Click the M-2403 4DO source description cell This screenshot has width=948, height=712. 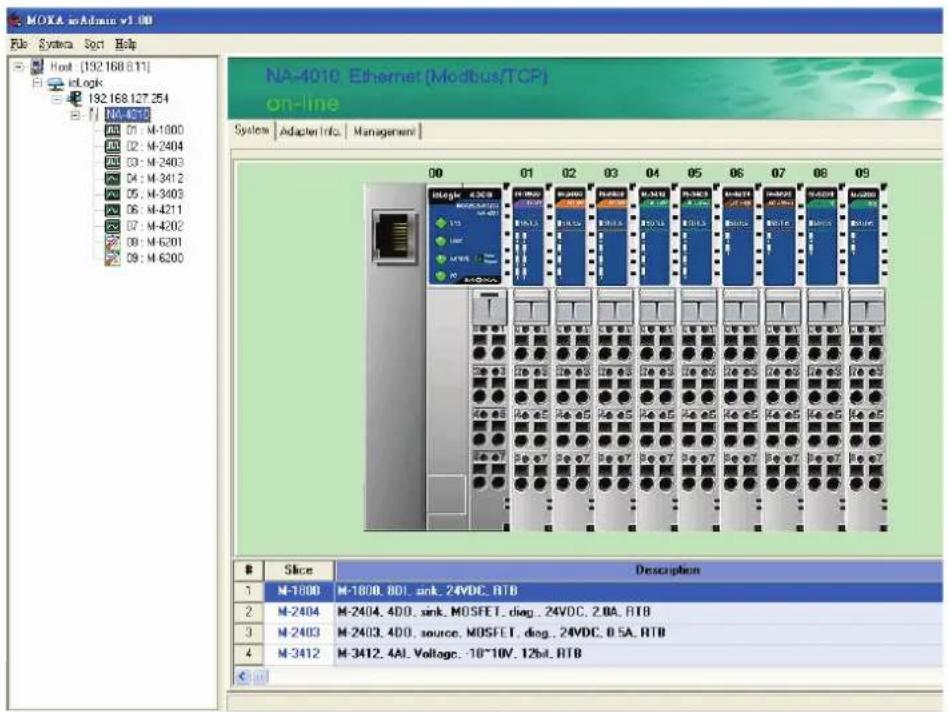click(x=639, y=633)
